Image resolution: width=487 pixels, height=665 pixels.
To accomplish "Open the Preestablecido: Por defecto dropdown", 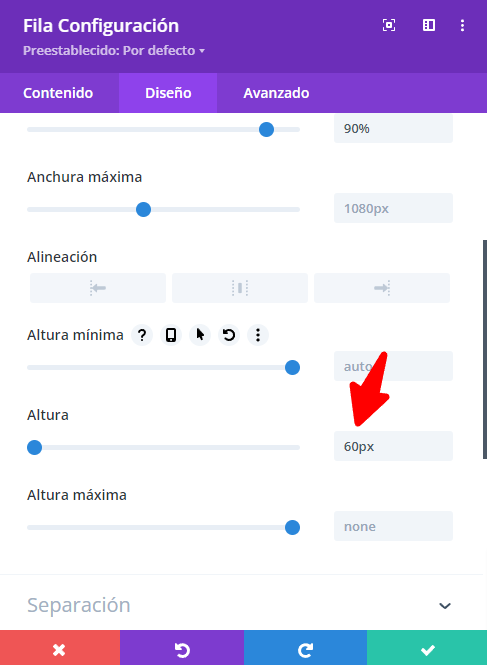I will tap(114, 50).
